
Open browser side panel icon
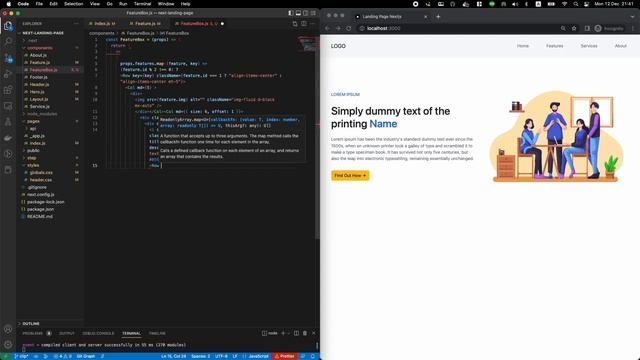[x=587, y=28]
